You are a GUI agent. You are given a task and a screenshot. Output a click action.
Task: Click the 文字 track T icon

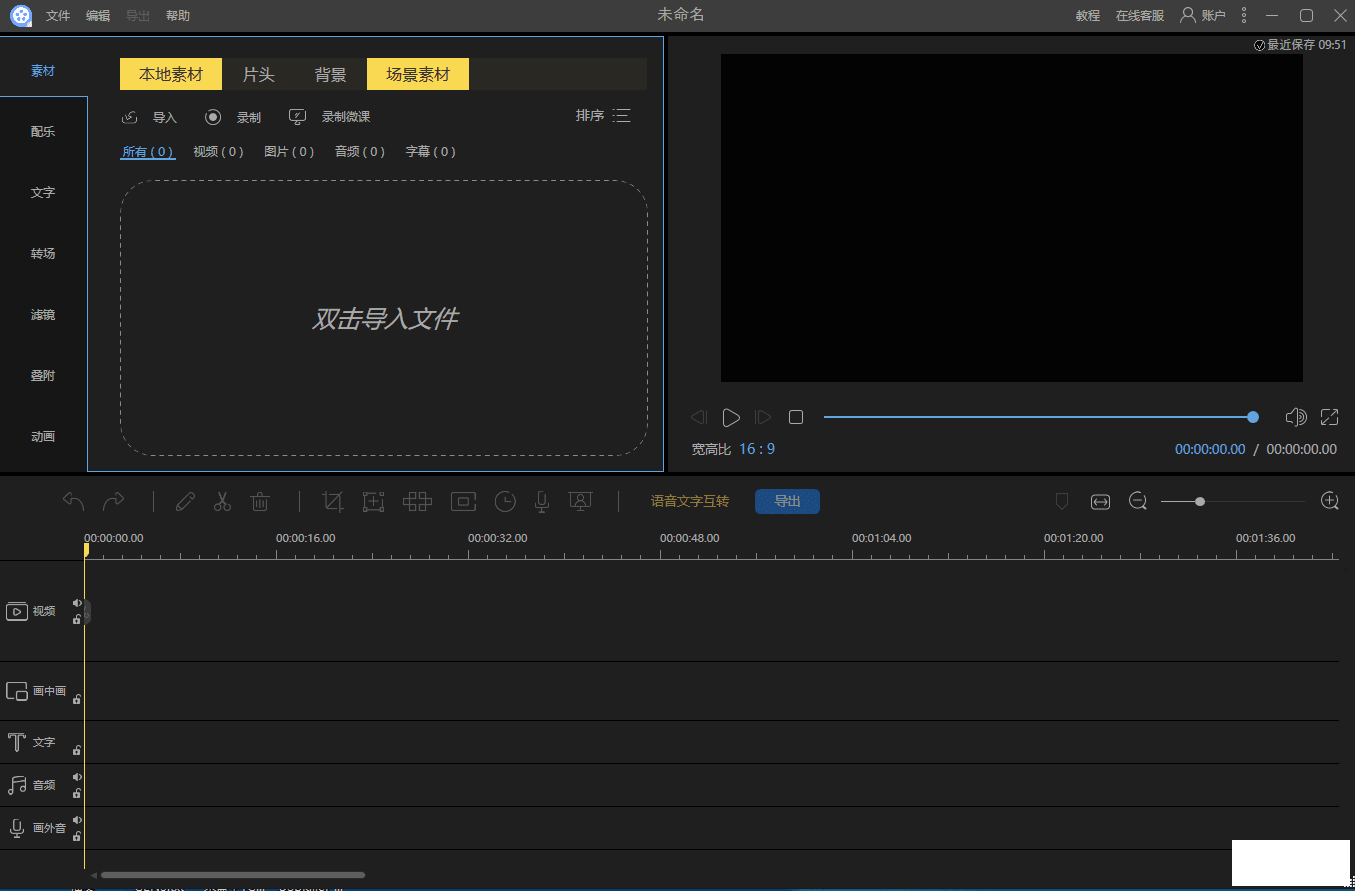coord(17,743)
